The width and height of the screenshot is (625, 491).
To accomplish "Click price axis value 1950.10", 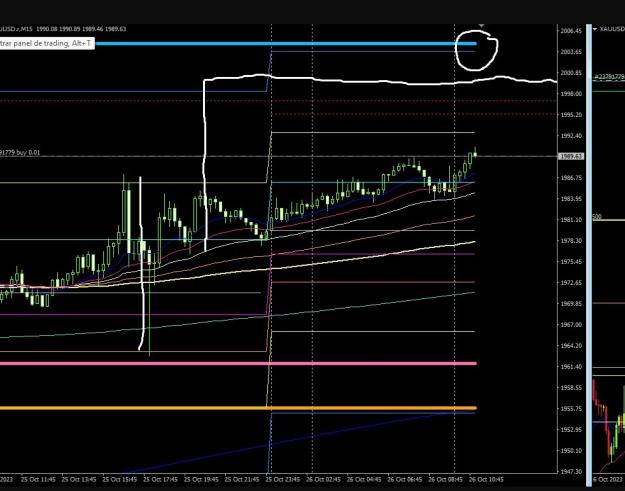I will (x=571, y=451).
